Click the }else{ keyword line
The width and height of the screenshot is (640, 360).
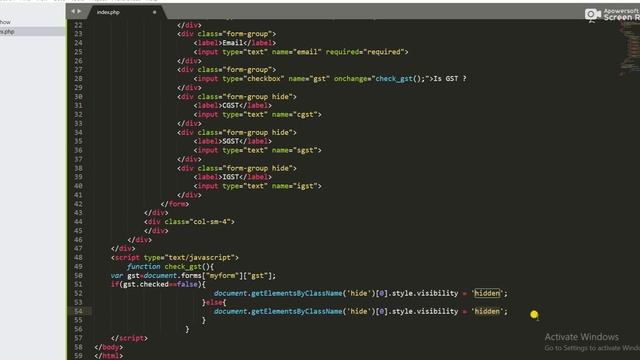[x=214, y=302]
